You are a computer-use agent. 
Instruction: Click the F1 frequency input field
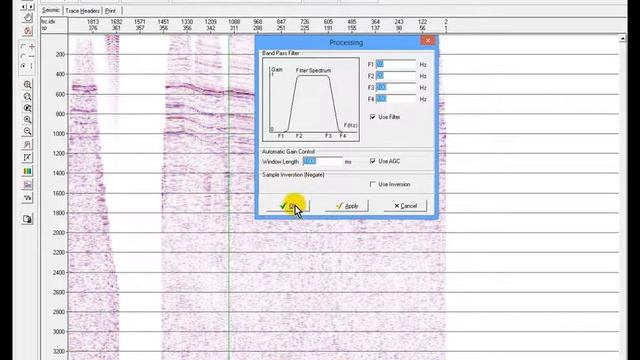[396, 64]
